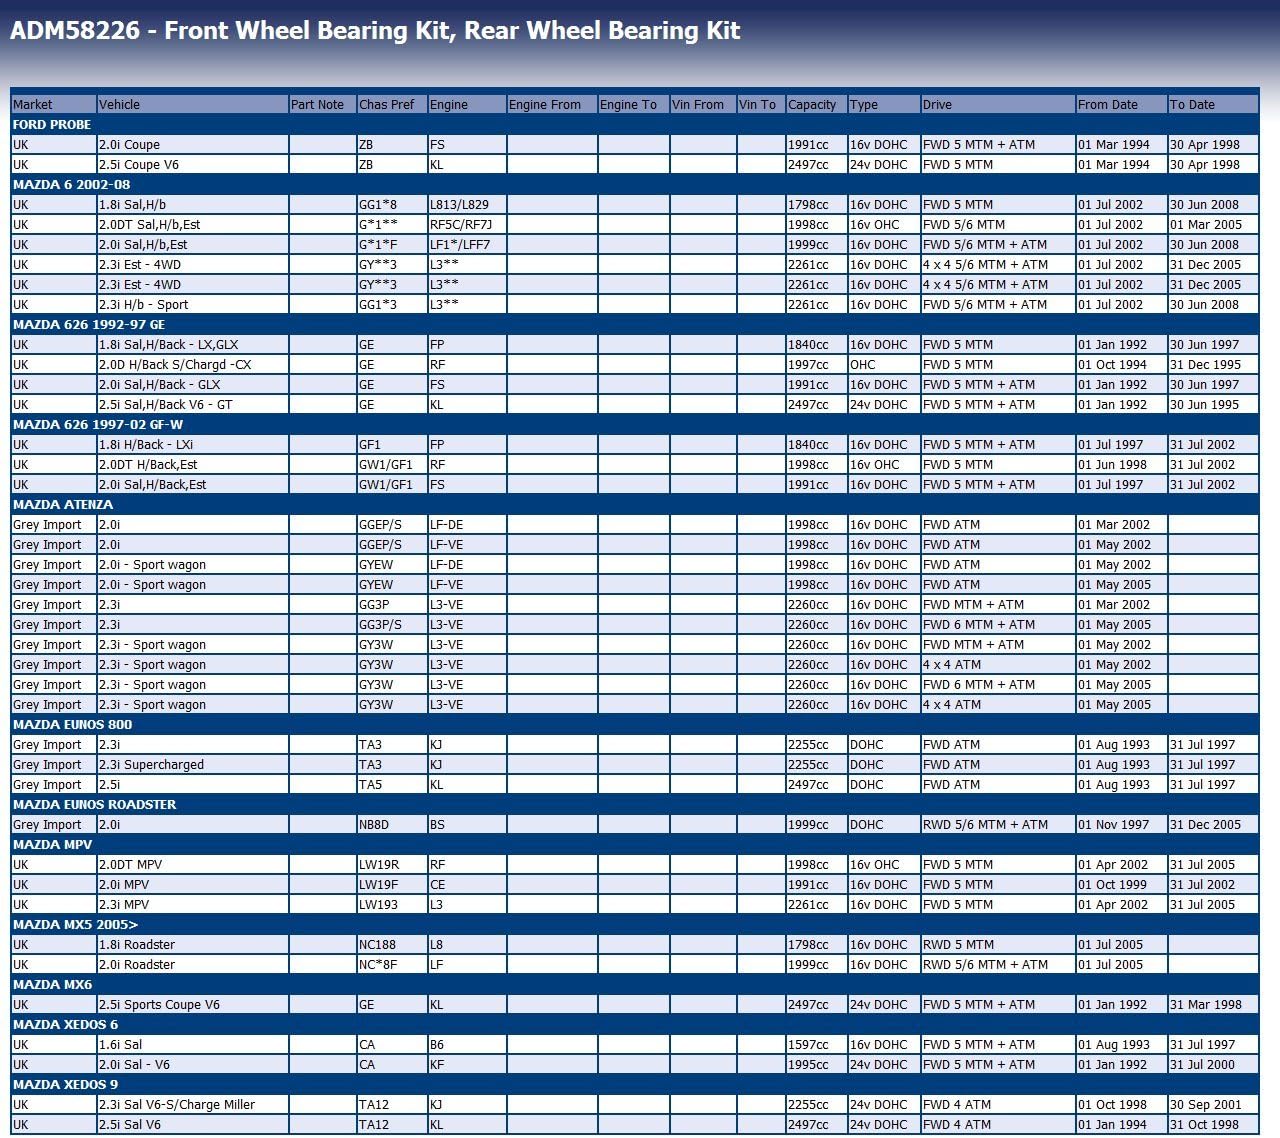
Task: Click the '2.0D H/Back S/Chargd -CX' cell
Action: tap(193, 364)
